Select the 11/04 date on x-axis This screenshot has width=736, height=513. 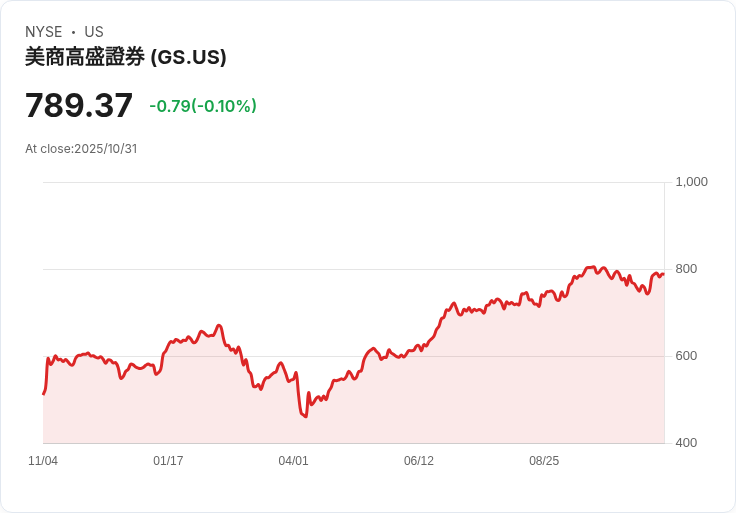click(43, 461)
